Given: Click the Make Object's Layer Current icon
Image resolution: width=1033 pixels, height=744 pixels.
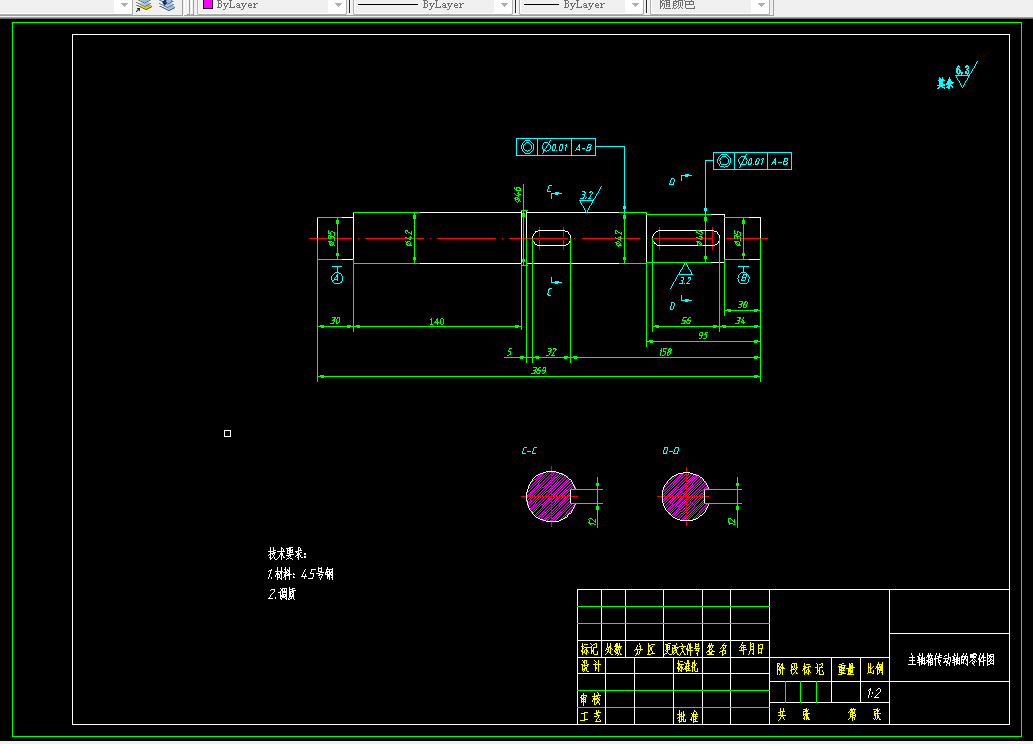Looking at the screenshot, I should pyautogui.click(x=144, y=5).
